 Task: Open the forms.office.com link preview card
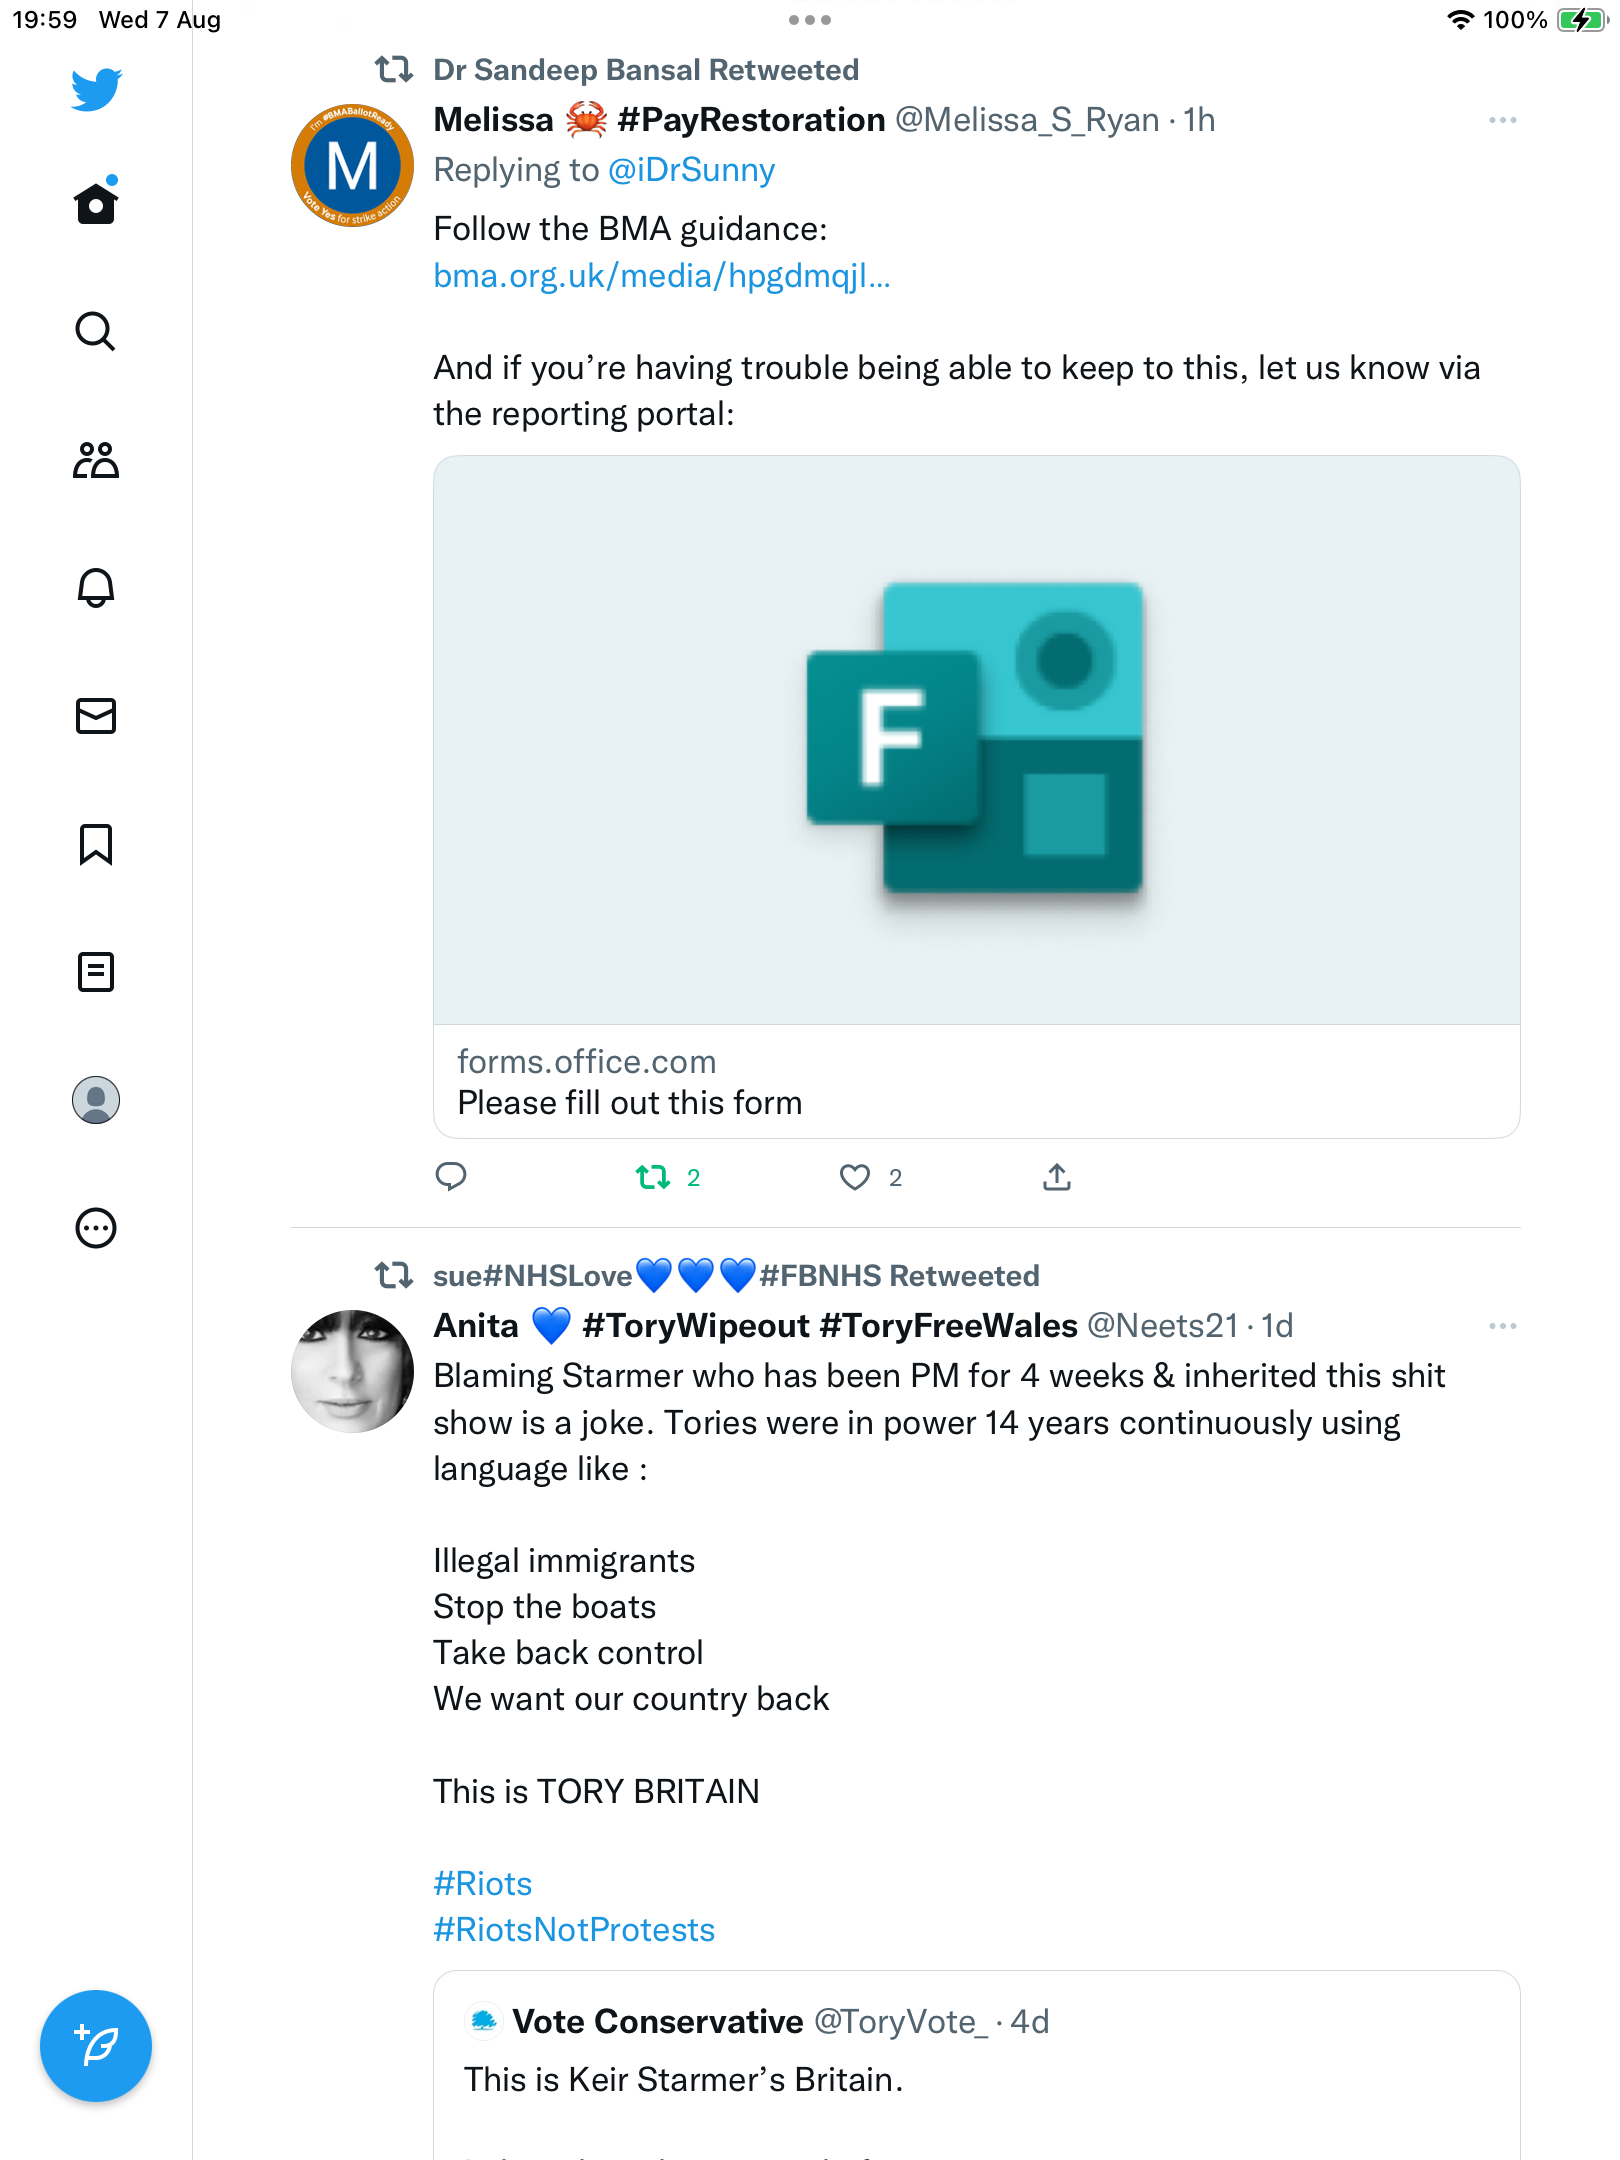(977, 797)
